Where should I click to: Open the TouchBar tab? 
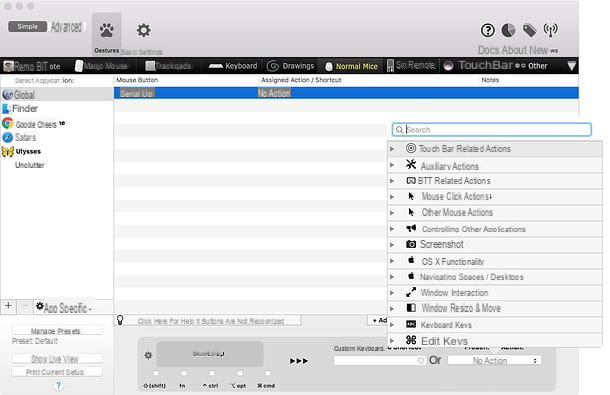pos(479,65)
